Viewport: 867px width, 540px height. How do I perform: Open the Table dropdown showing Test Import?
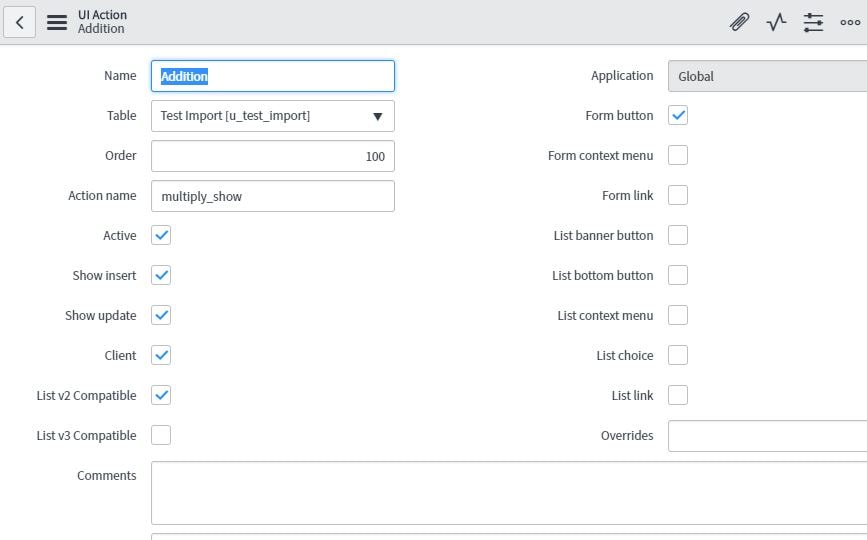point(273,116)
